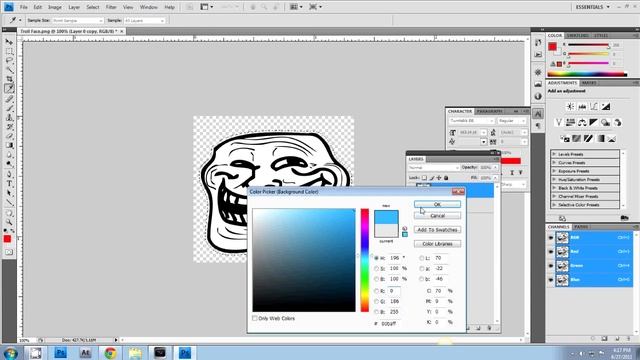Screen dimensions: 640x360
Task: Open Chrome from the Windows taskbar
Action: (x=110, y=353)
